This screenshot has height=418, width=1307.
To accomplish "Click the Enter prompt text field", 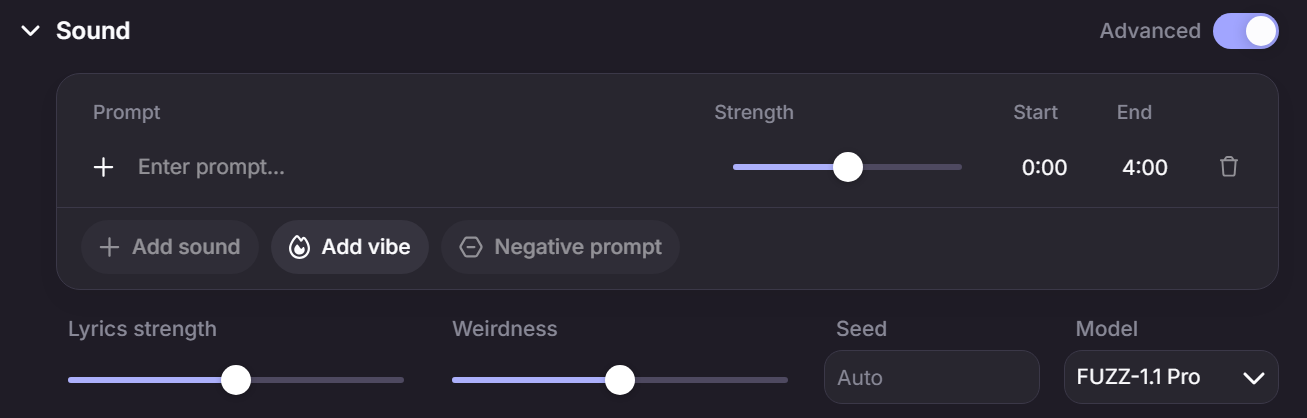I will (x=420, y=167).
